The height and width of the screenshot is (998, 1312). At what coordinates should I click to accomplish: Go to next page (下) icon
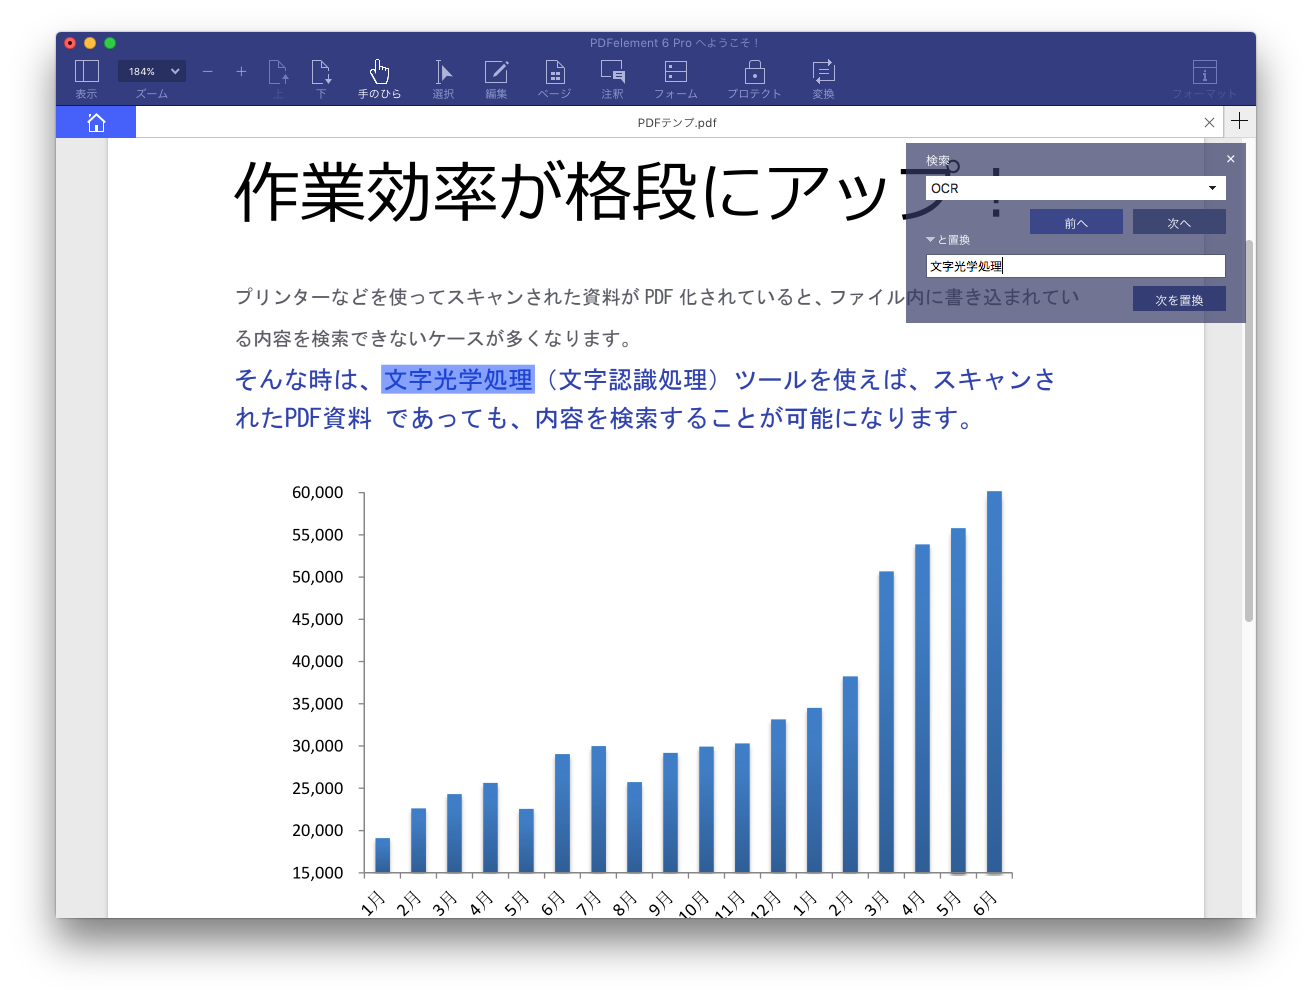click(321, 72)
